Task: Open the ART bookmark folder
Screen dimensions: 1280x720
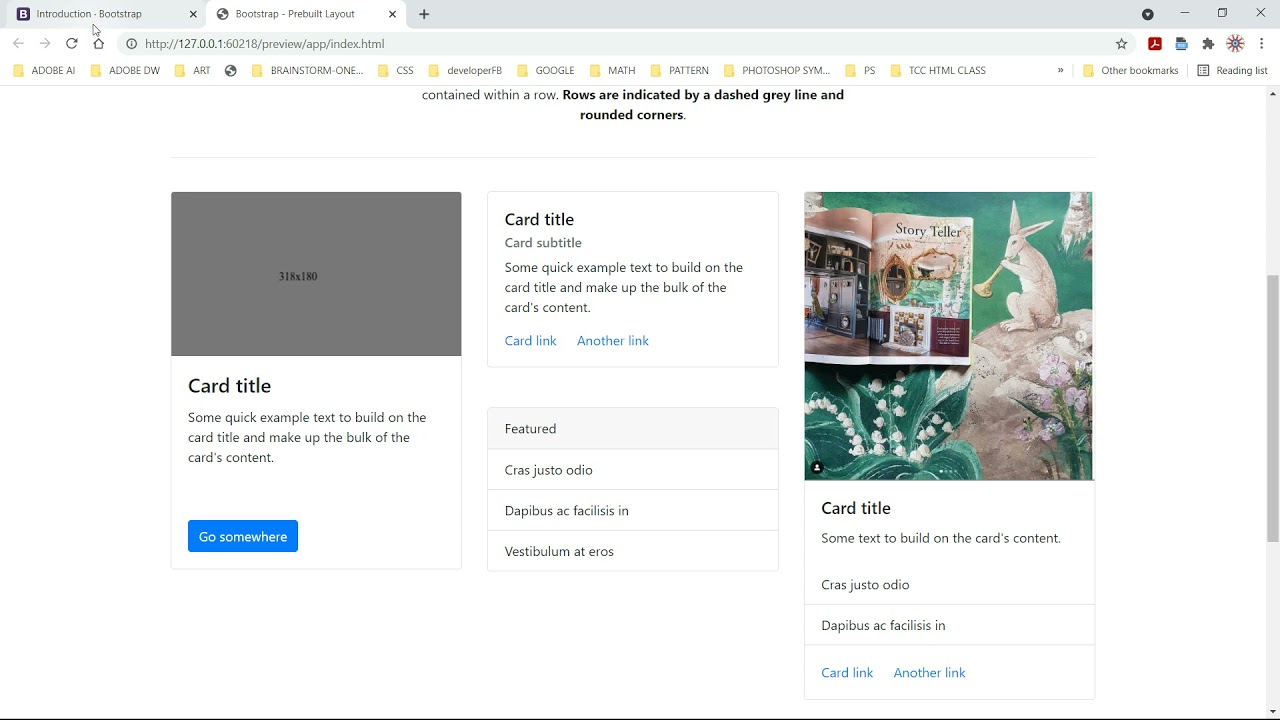Action: (x=193, y=71)
